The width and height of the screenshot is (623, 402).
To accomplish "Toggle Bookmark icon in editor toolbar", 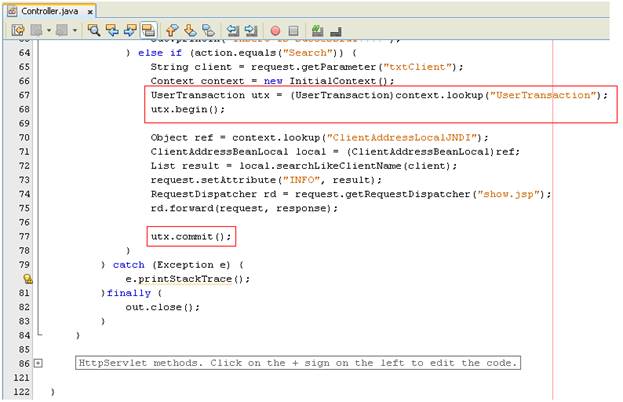I will (x=208, y=30).
